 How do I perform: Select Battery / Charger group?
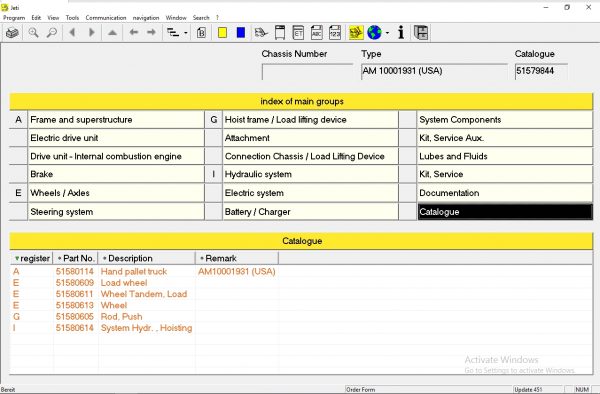pos(310,212)
